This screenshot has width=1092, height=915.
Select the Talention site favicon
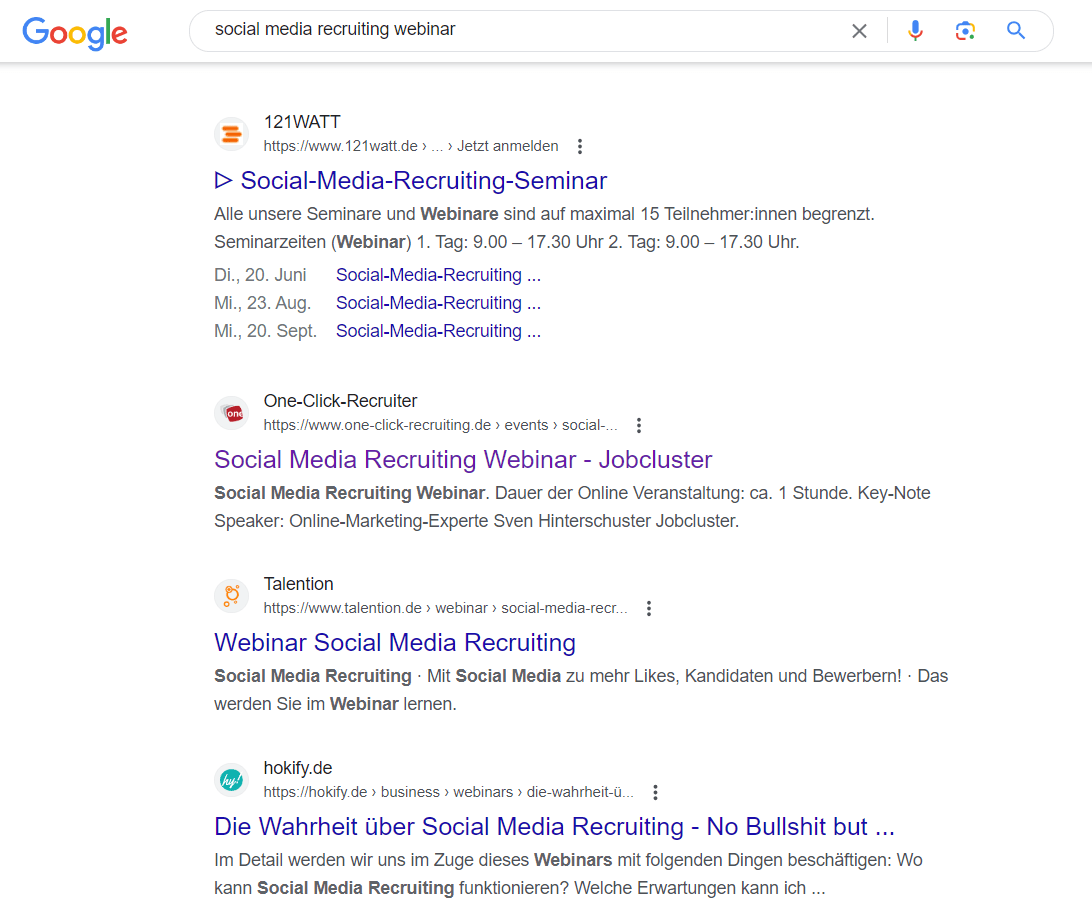click(231, 595)
